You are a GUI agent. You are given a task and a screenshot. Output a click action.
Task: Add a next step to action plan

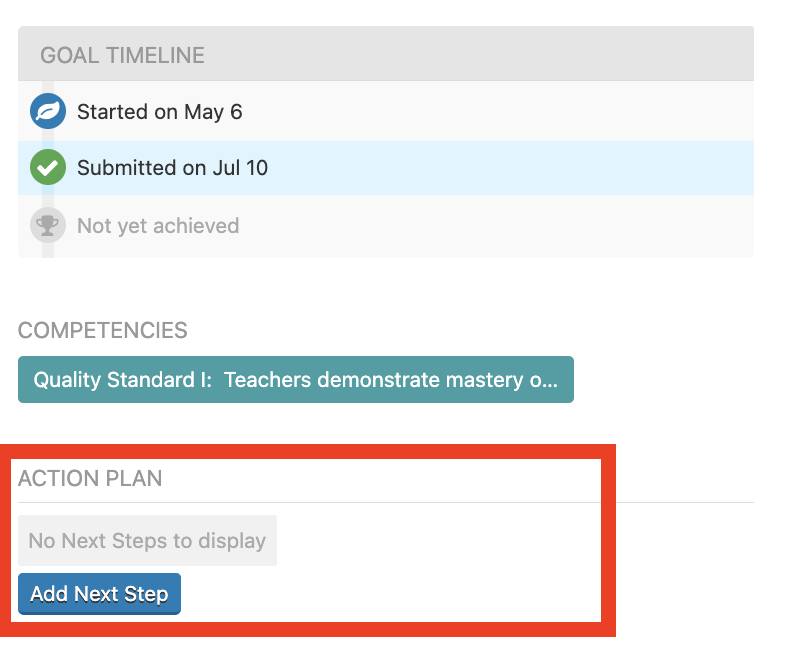99,594
